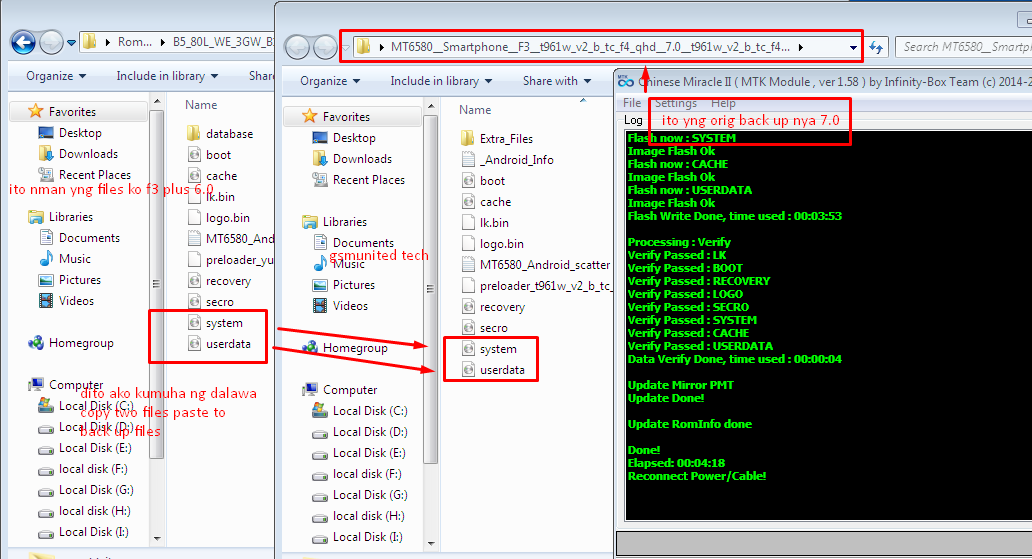Click Back arrow in left Explorer window

pos(23,43)
